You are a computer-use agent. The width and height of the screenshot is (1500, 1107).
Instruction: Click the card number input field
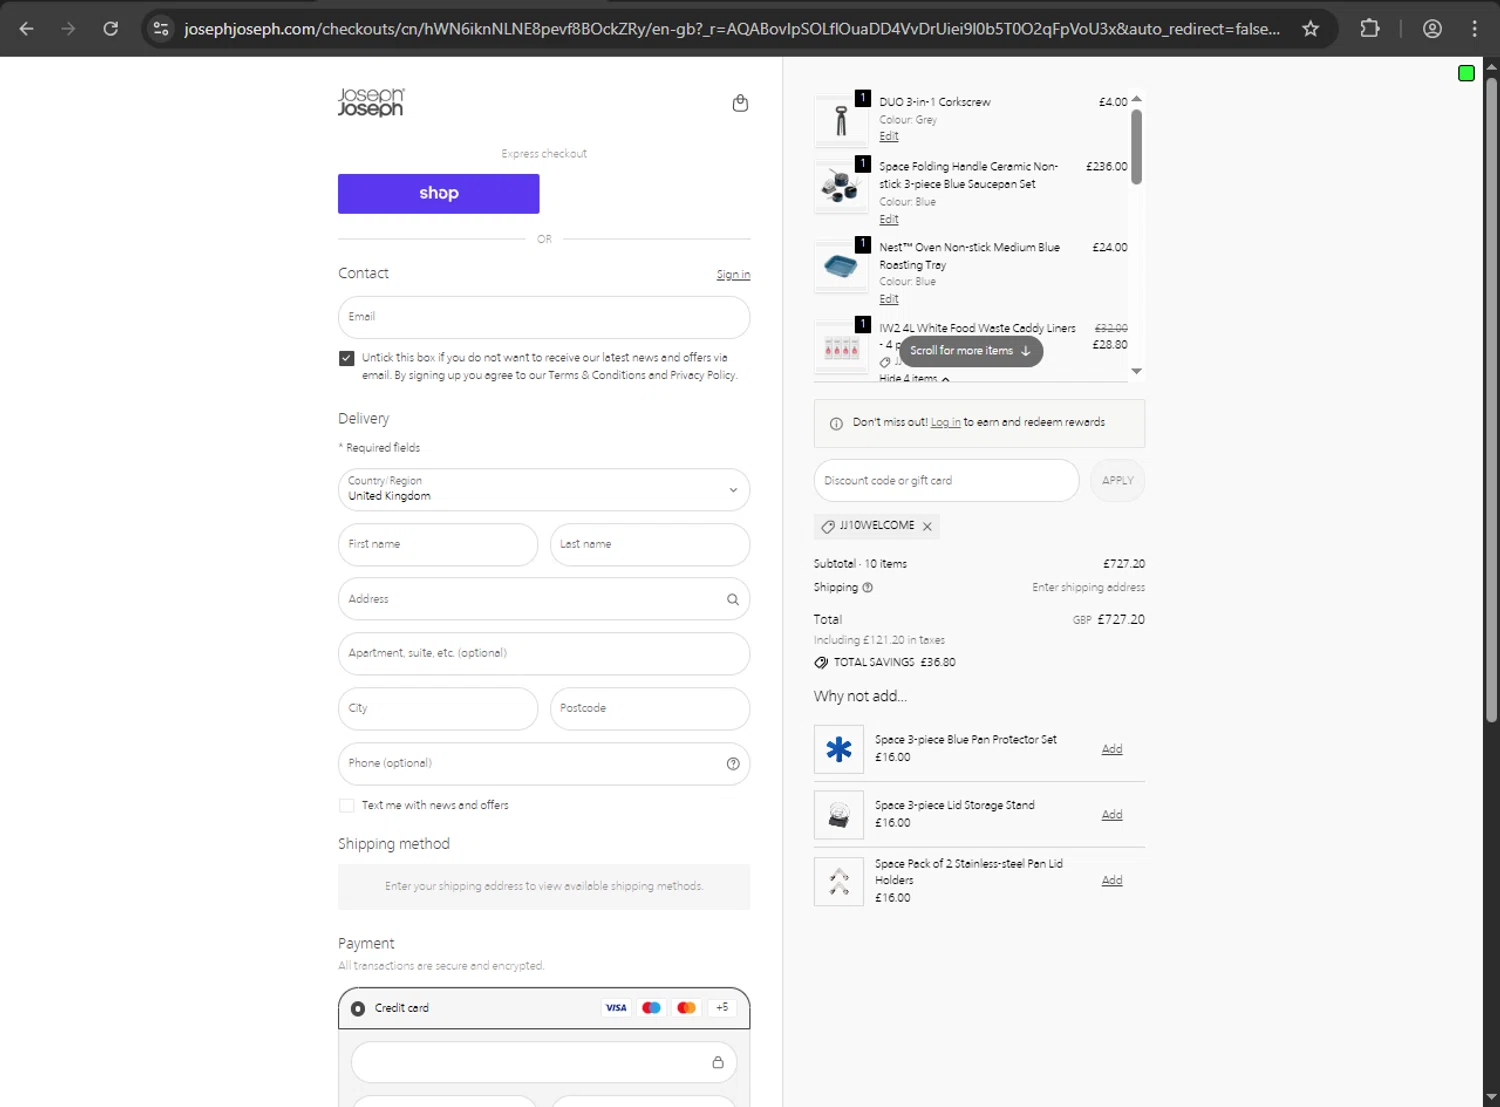coord(544,1062)
